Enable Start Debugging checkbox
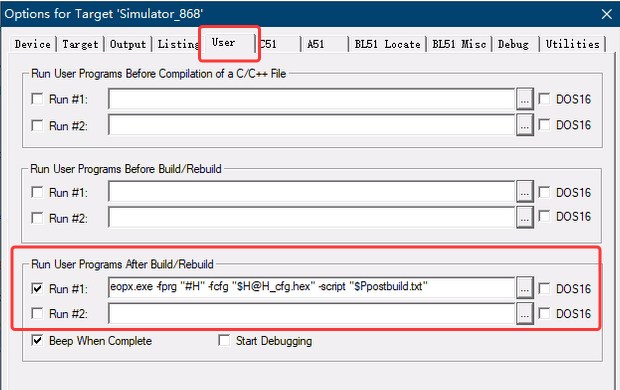 (224, 340)
